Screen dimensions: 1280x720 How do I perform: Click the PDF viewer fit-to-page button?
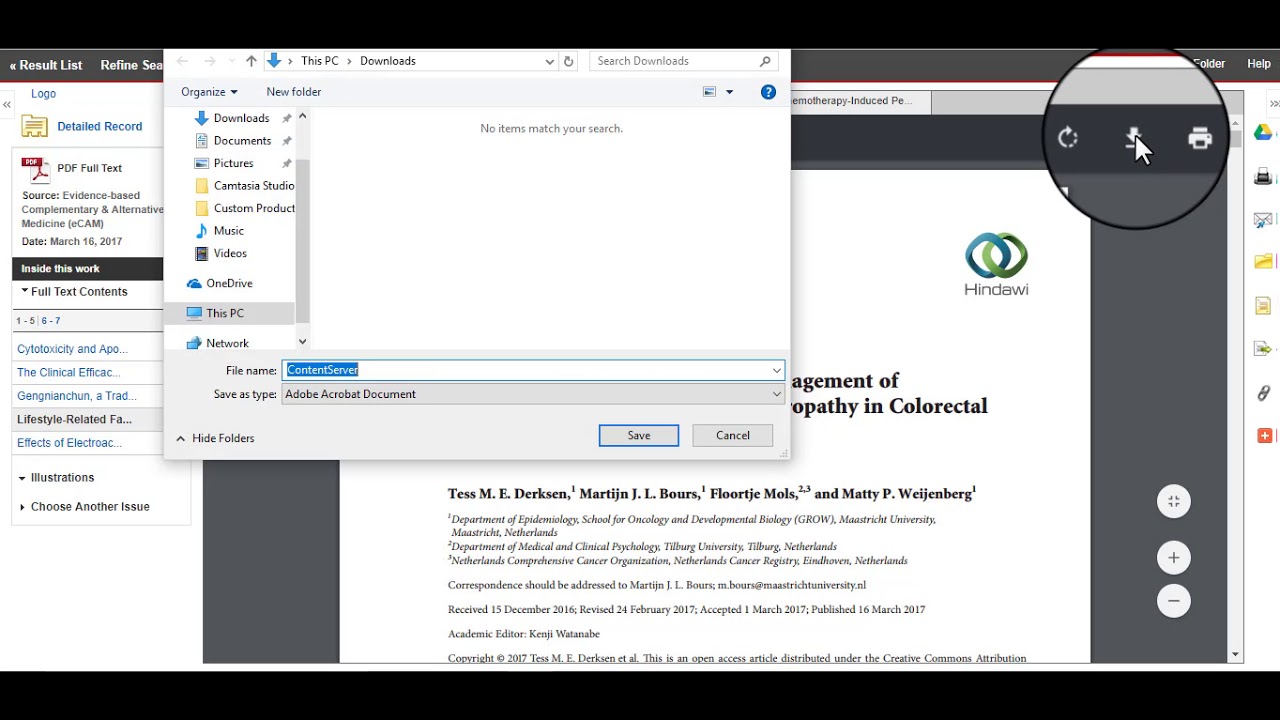tap(1174, 502)
